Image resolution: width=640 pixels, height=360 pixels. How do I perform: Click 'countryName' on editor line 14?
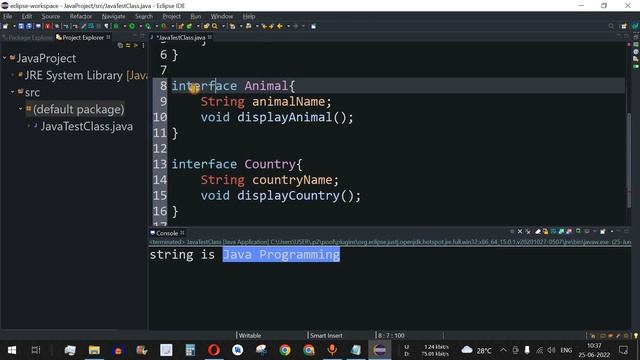(292, 180)
